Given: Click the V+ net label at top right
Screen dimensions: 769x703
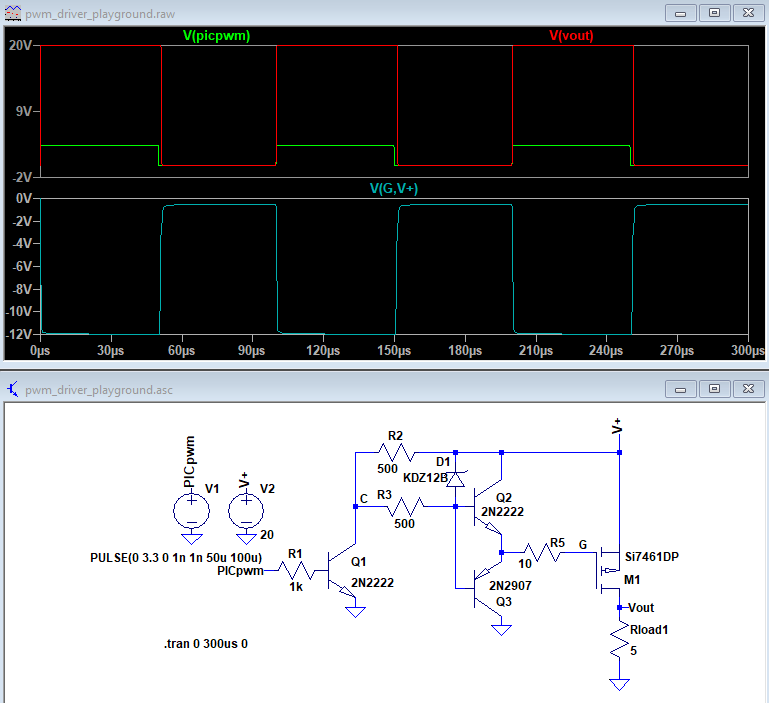Looking at the screenshot, I should click(617, 426).
